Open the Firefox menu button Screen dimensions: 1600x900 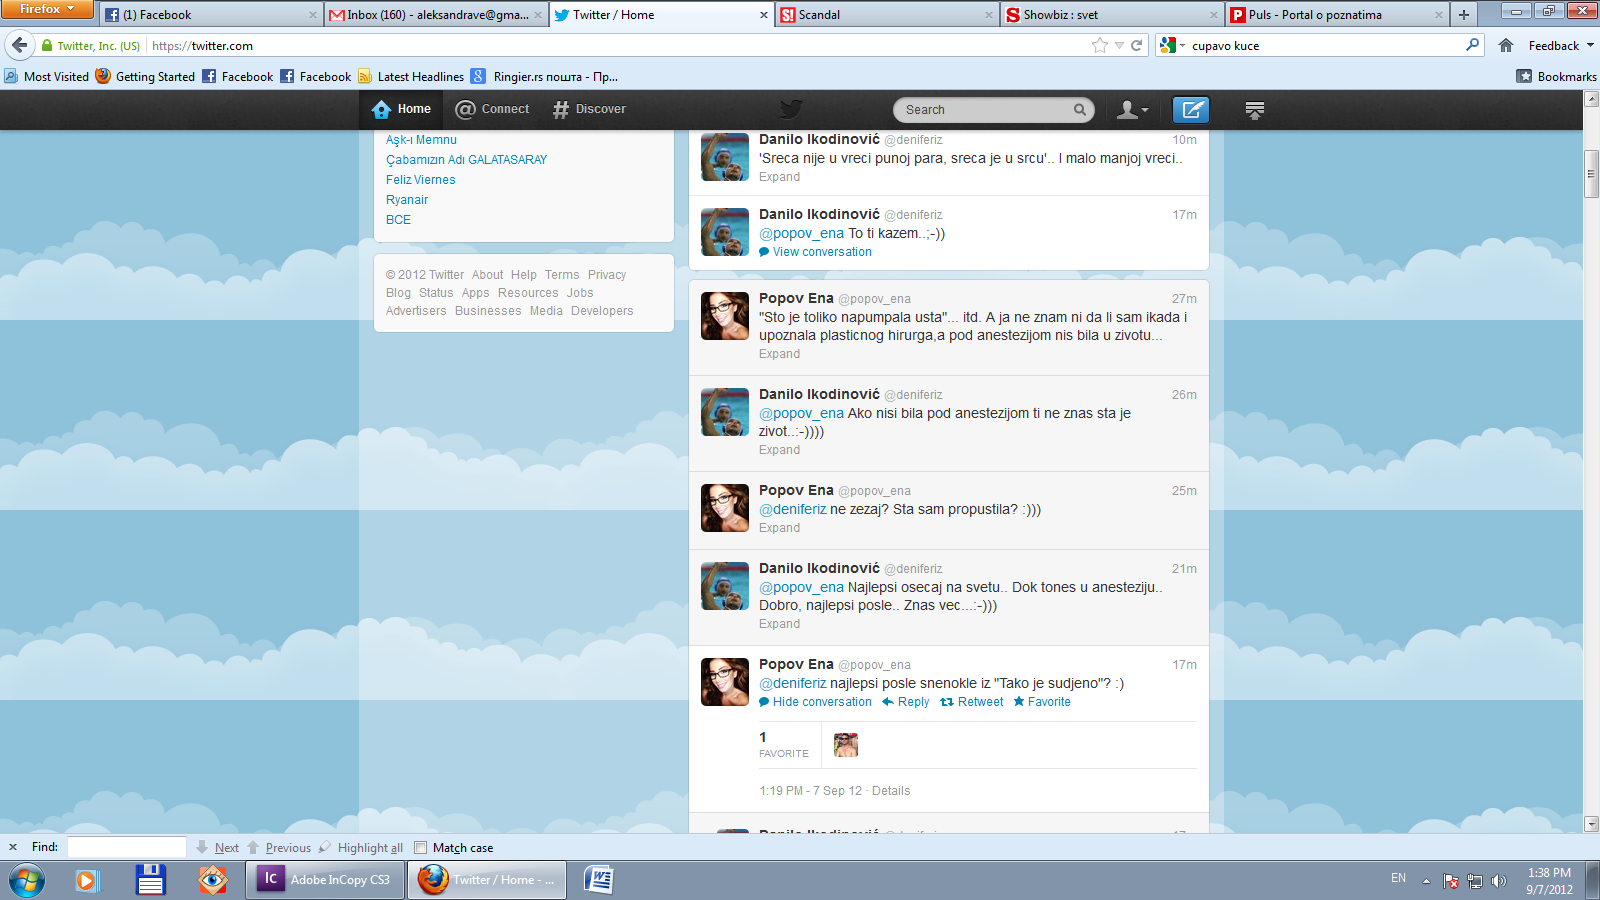(x=46, y=9)
